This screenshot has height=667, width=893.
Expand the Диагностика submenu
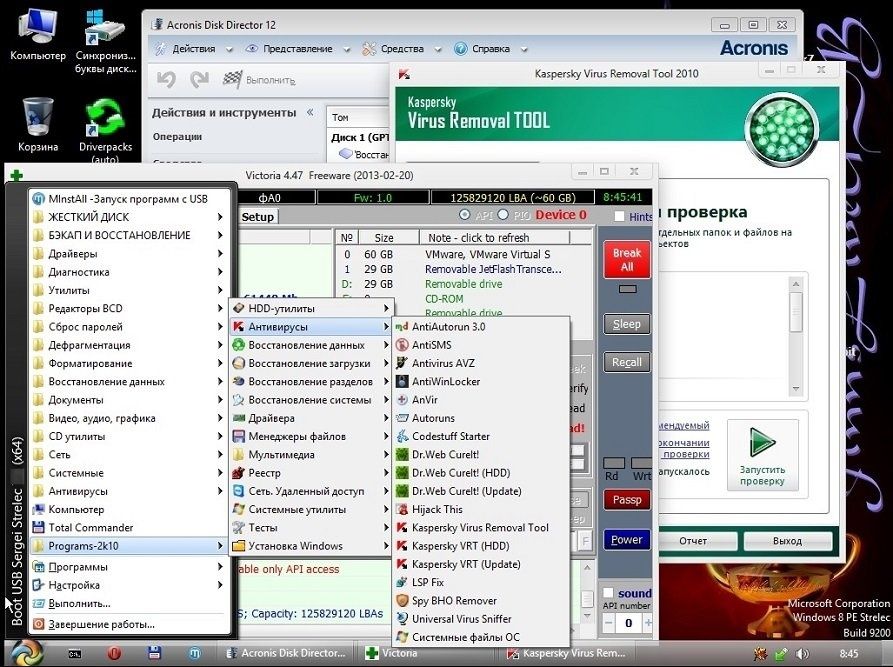[x=129, y=272]
